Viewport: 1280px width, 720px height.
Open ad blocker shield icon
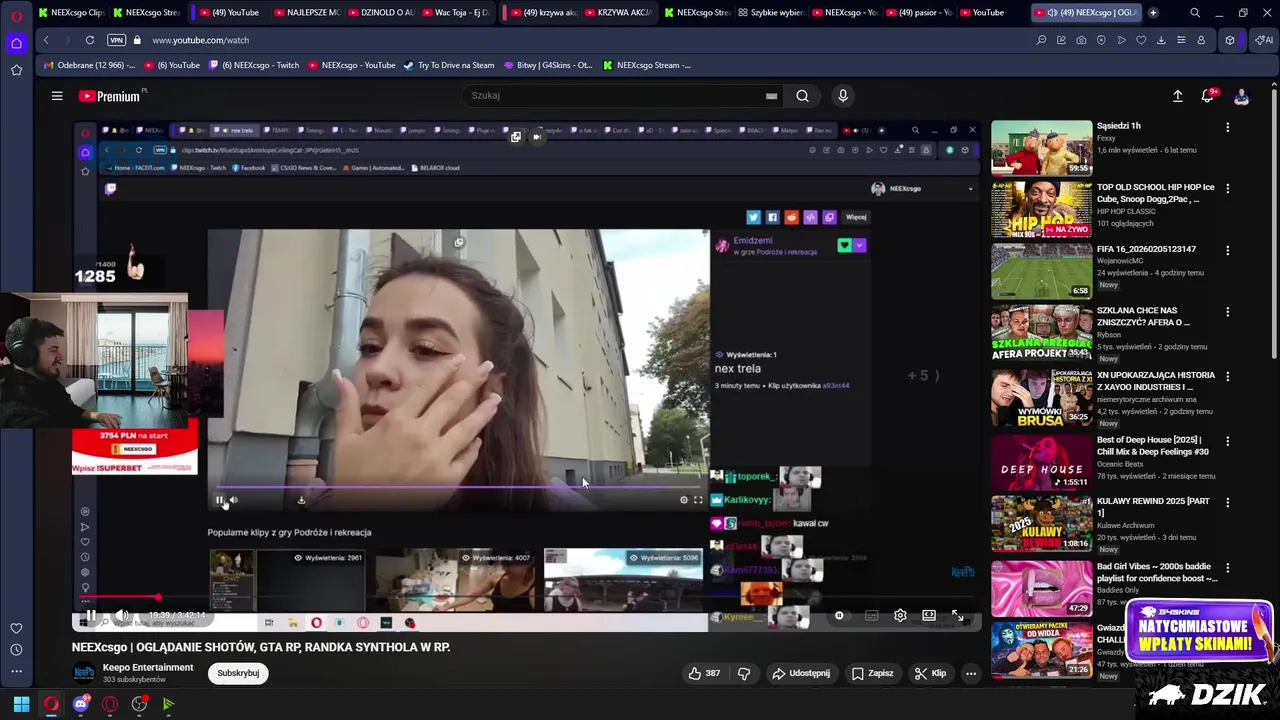(1101, 40)
